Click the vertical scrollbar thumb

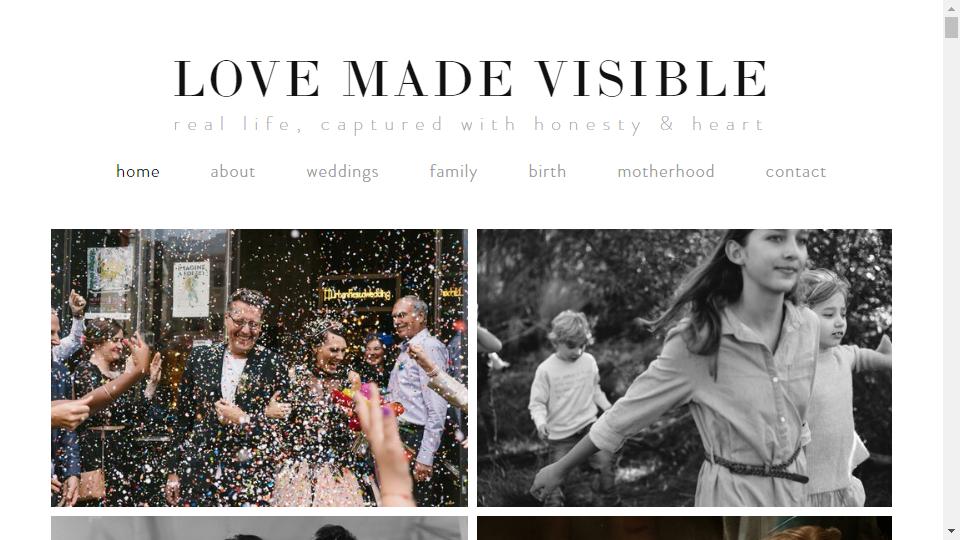coord(951,28)
